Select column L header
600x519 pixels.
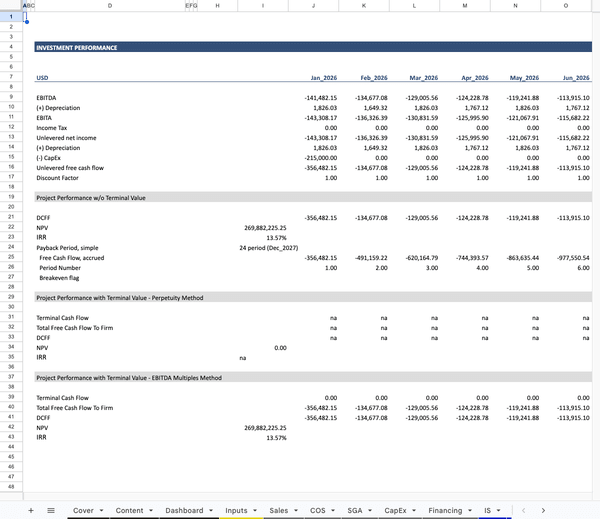click(414, 6)
